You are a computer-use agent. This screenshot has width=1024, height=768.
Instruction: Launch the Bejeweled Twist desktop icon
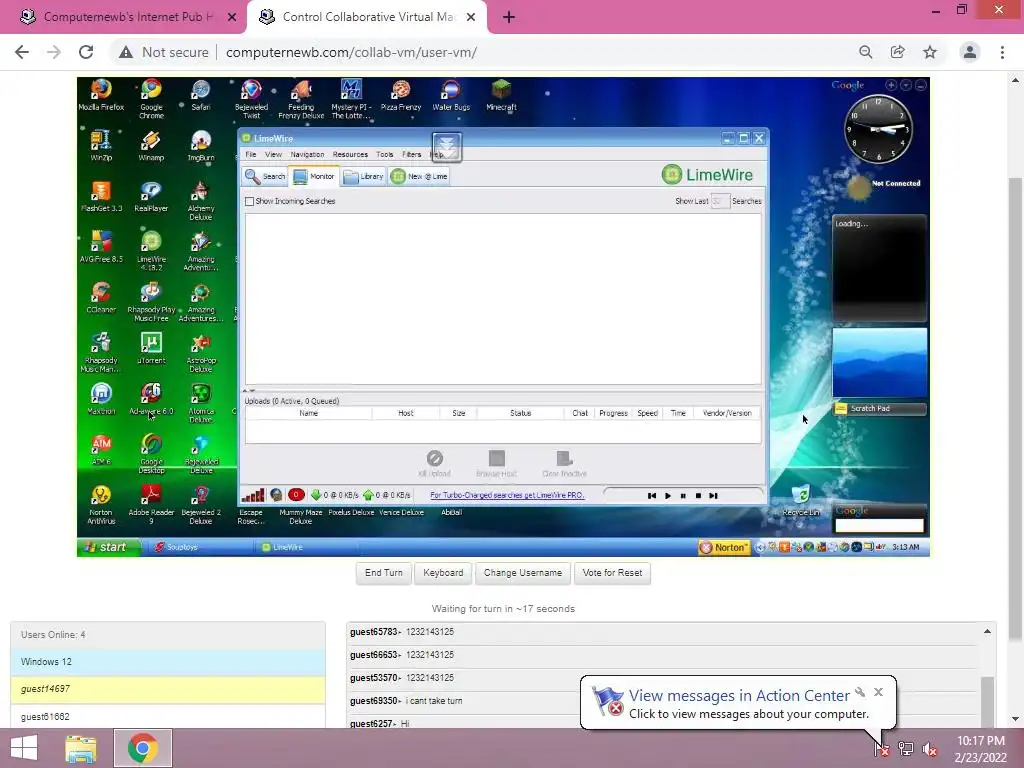pyautogui.click(x=251, y=98)
